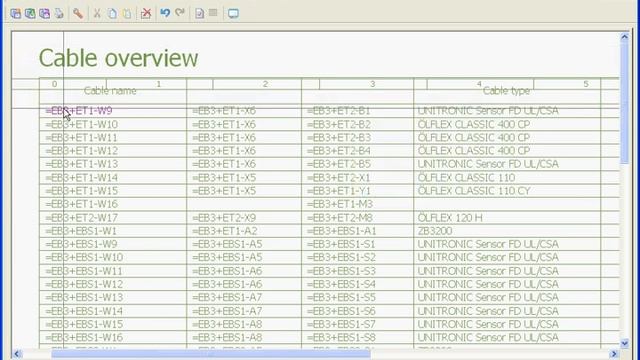Click the green-accented page toolbar icon

(x=30, y=13)
